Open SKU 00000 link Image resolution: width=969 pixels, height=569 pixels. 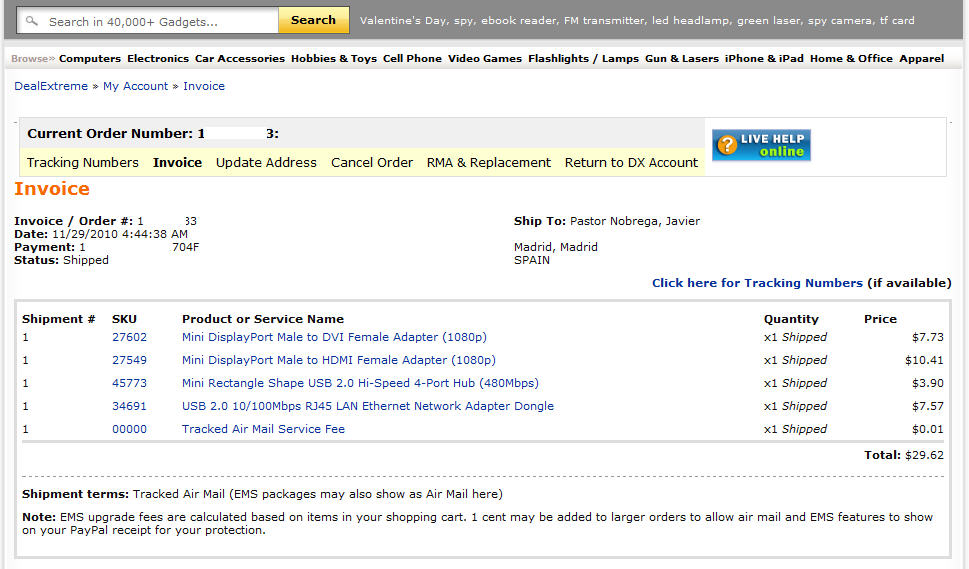(x=129, y=429)
